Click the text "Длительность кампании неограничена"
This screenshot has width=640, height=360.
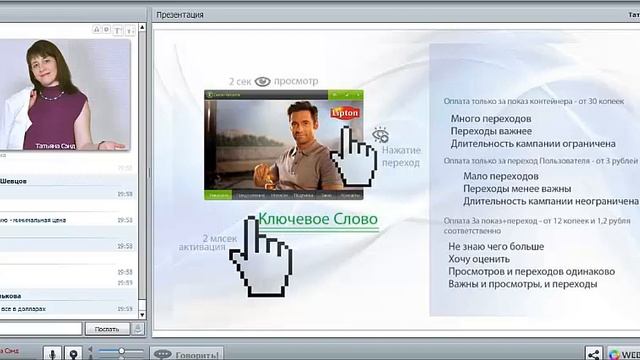[x=551, y=201]
